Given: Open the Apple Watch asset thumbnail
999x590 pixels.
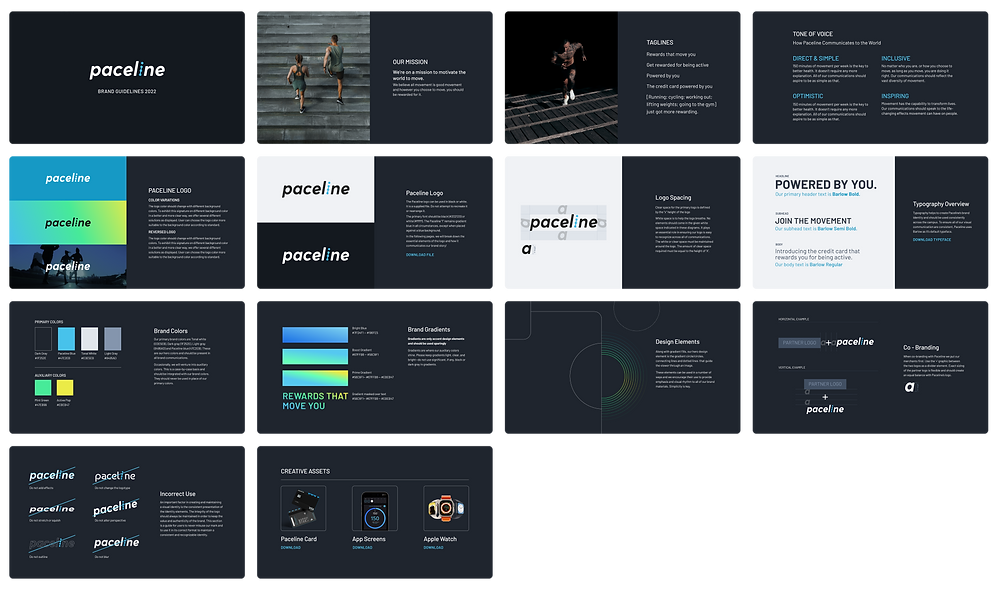Looking at the screenshot, I should tap(446, 508).
